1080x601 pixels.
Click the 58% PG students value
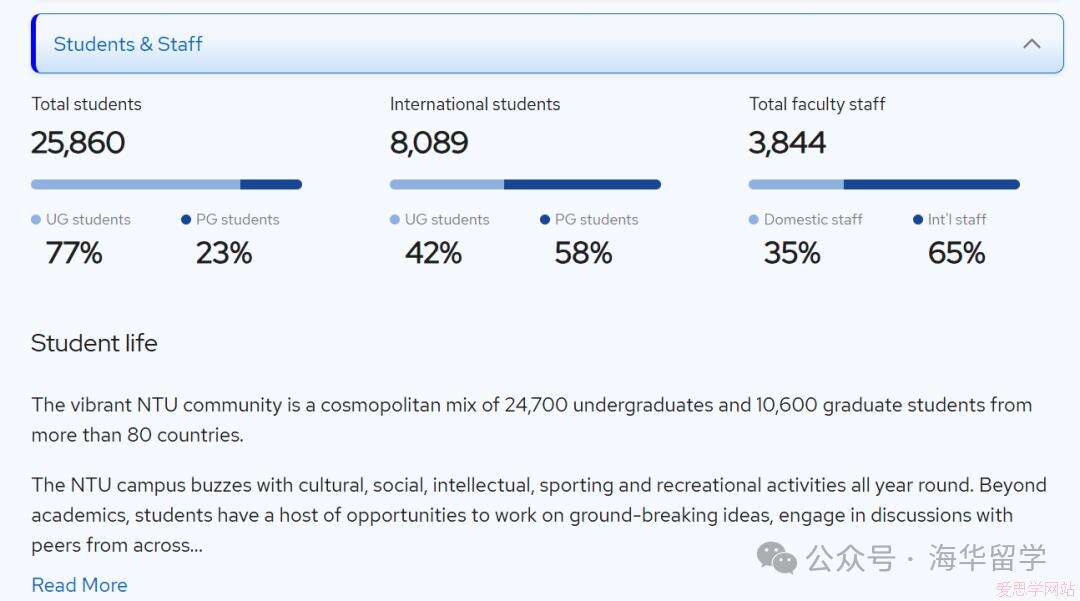[x=583, y=253]
